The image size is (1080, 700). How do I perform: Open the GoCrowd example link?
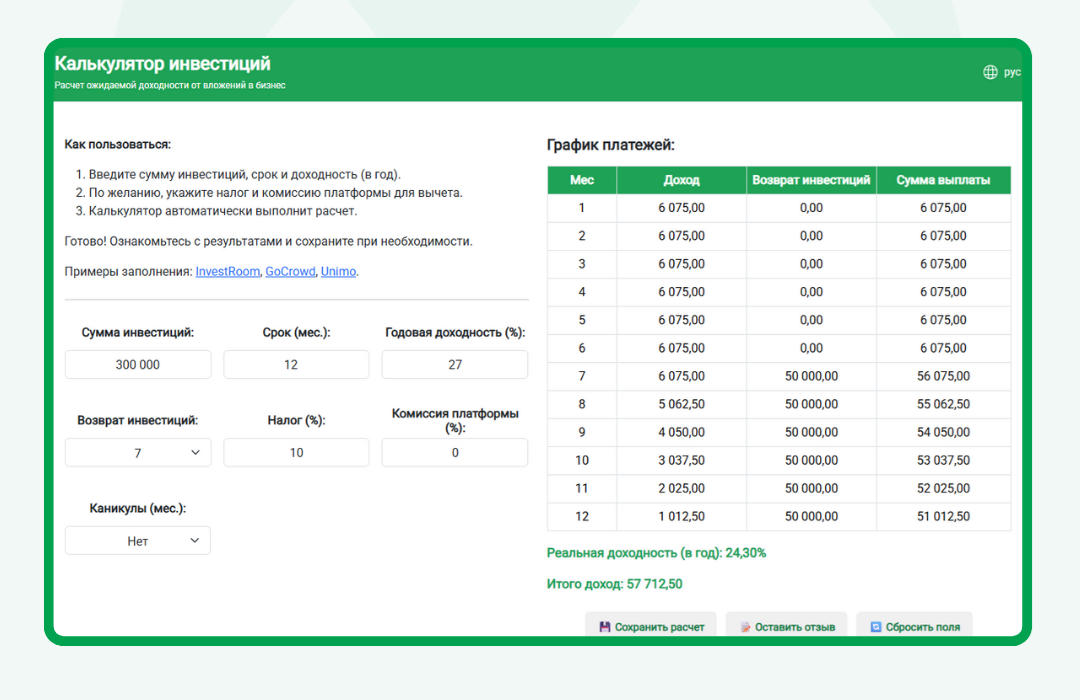(x=290, y=271)
